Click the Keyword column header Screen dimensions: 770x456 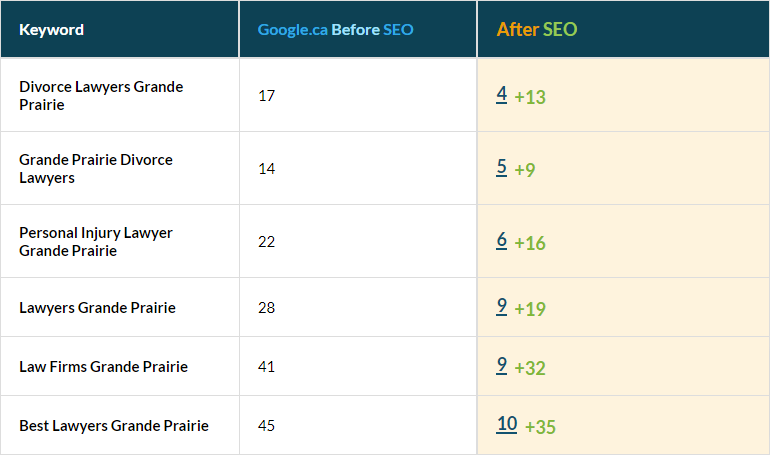[x=51, y=29]
